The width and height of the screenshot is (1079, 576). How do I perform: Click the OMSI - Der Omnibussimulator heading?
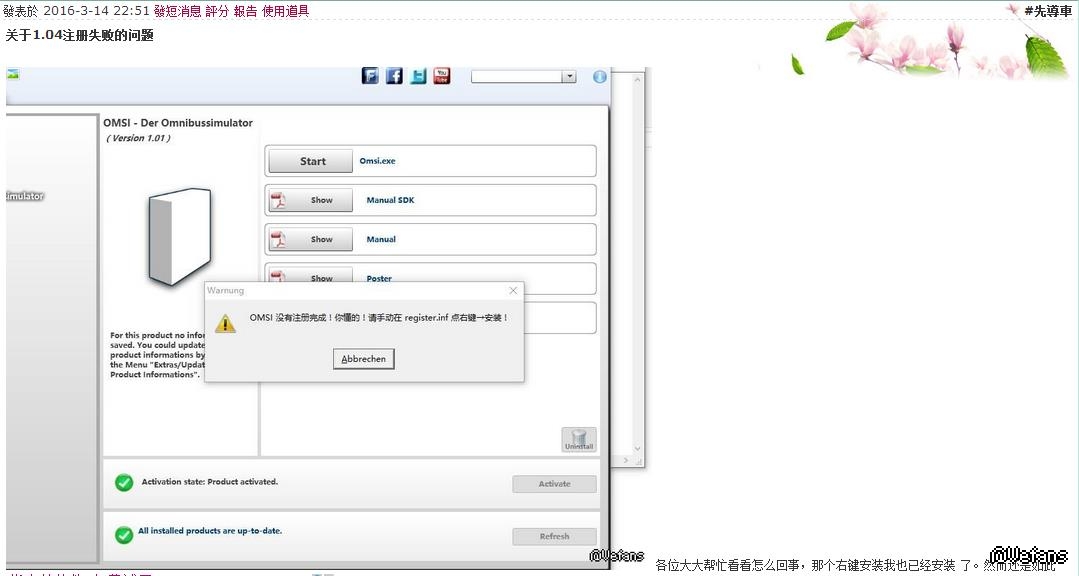(x=178, y=122)
